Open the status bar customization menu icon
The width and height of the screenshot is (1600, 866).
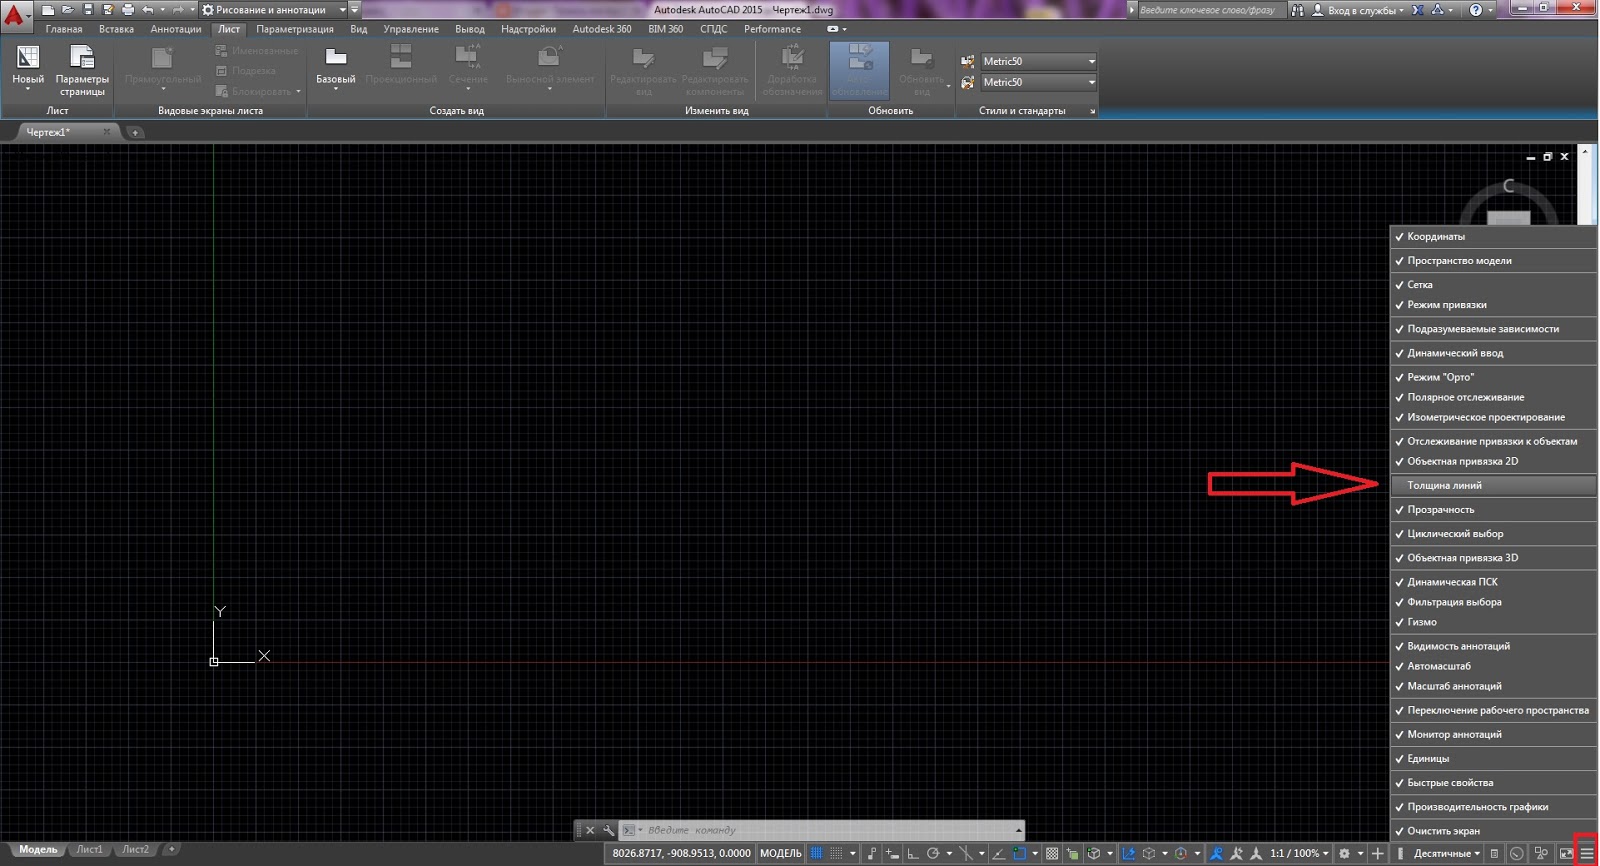click(1587, 853)
